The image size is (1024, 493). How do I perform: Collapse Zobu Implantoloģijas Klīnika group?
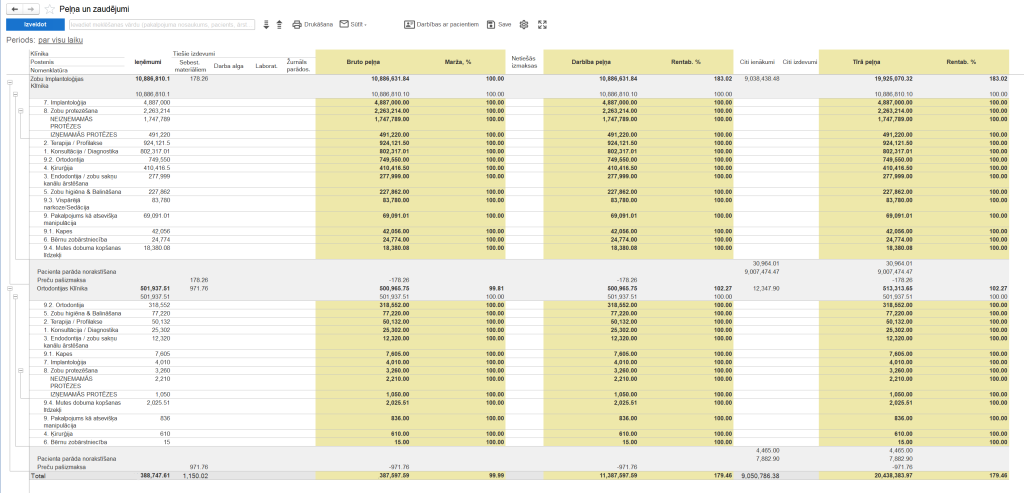tap(10, 82)
